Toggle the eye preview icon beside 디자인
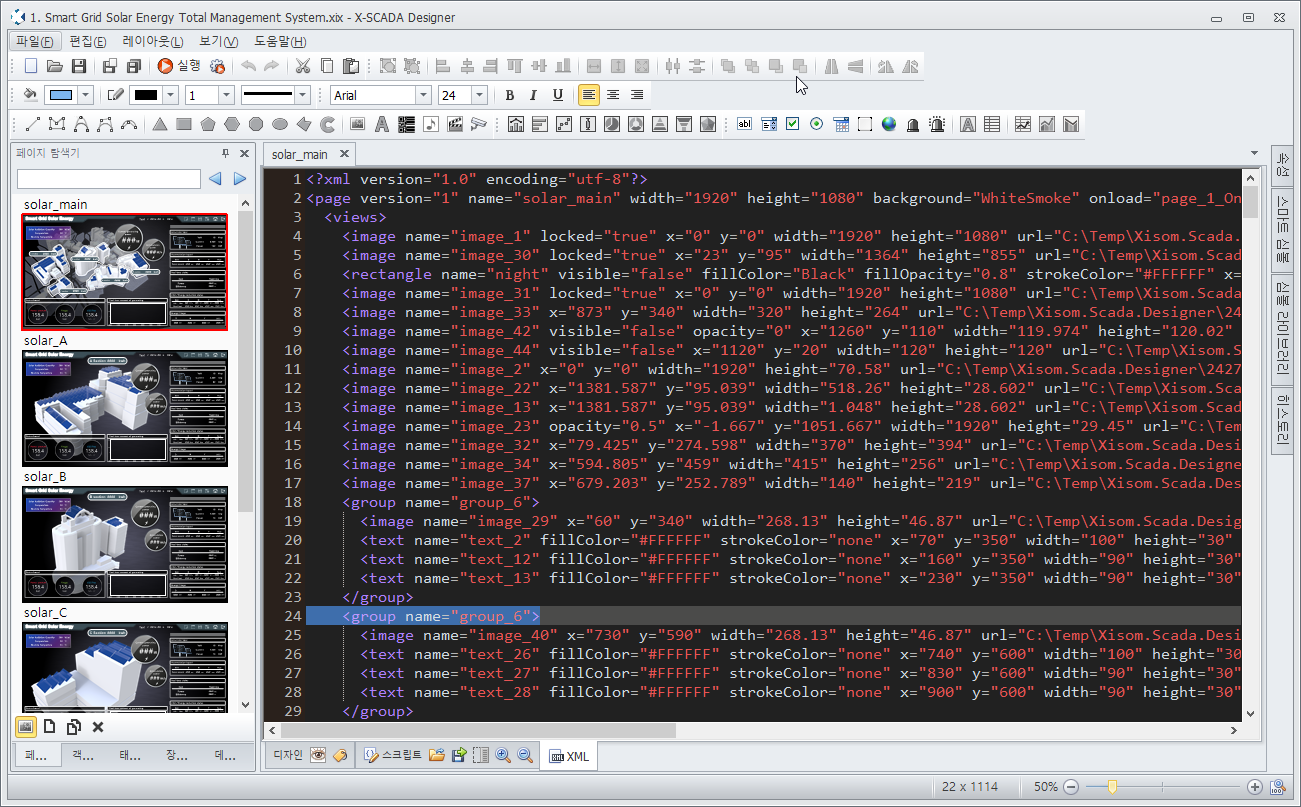This screenshot has width=1301, height=807. pos(318,756)
